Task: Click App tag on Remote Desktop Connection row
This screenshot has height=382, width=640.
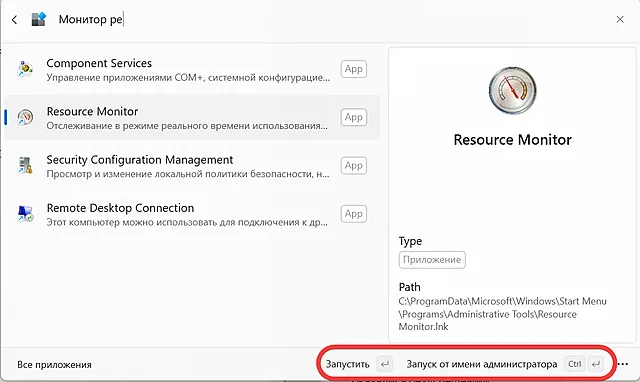Action: 353,214
